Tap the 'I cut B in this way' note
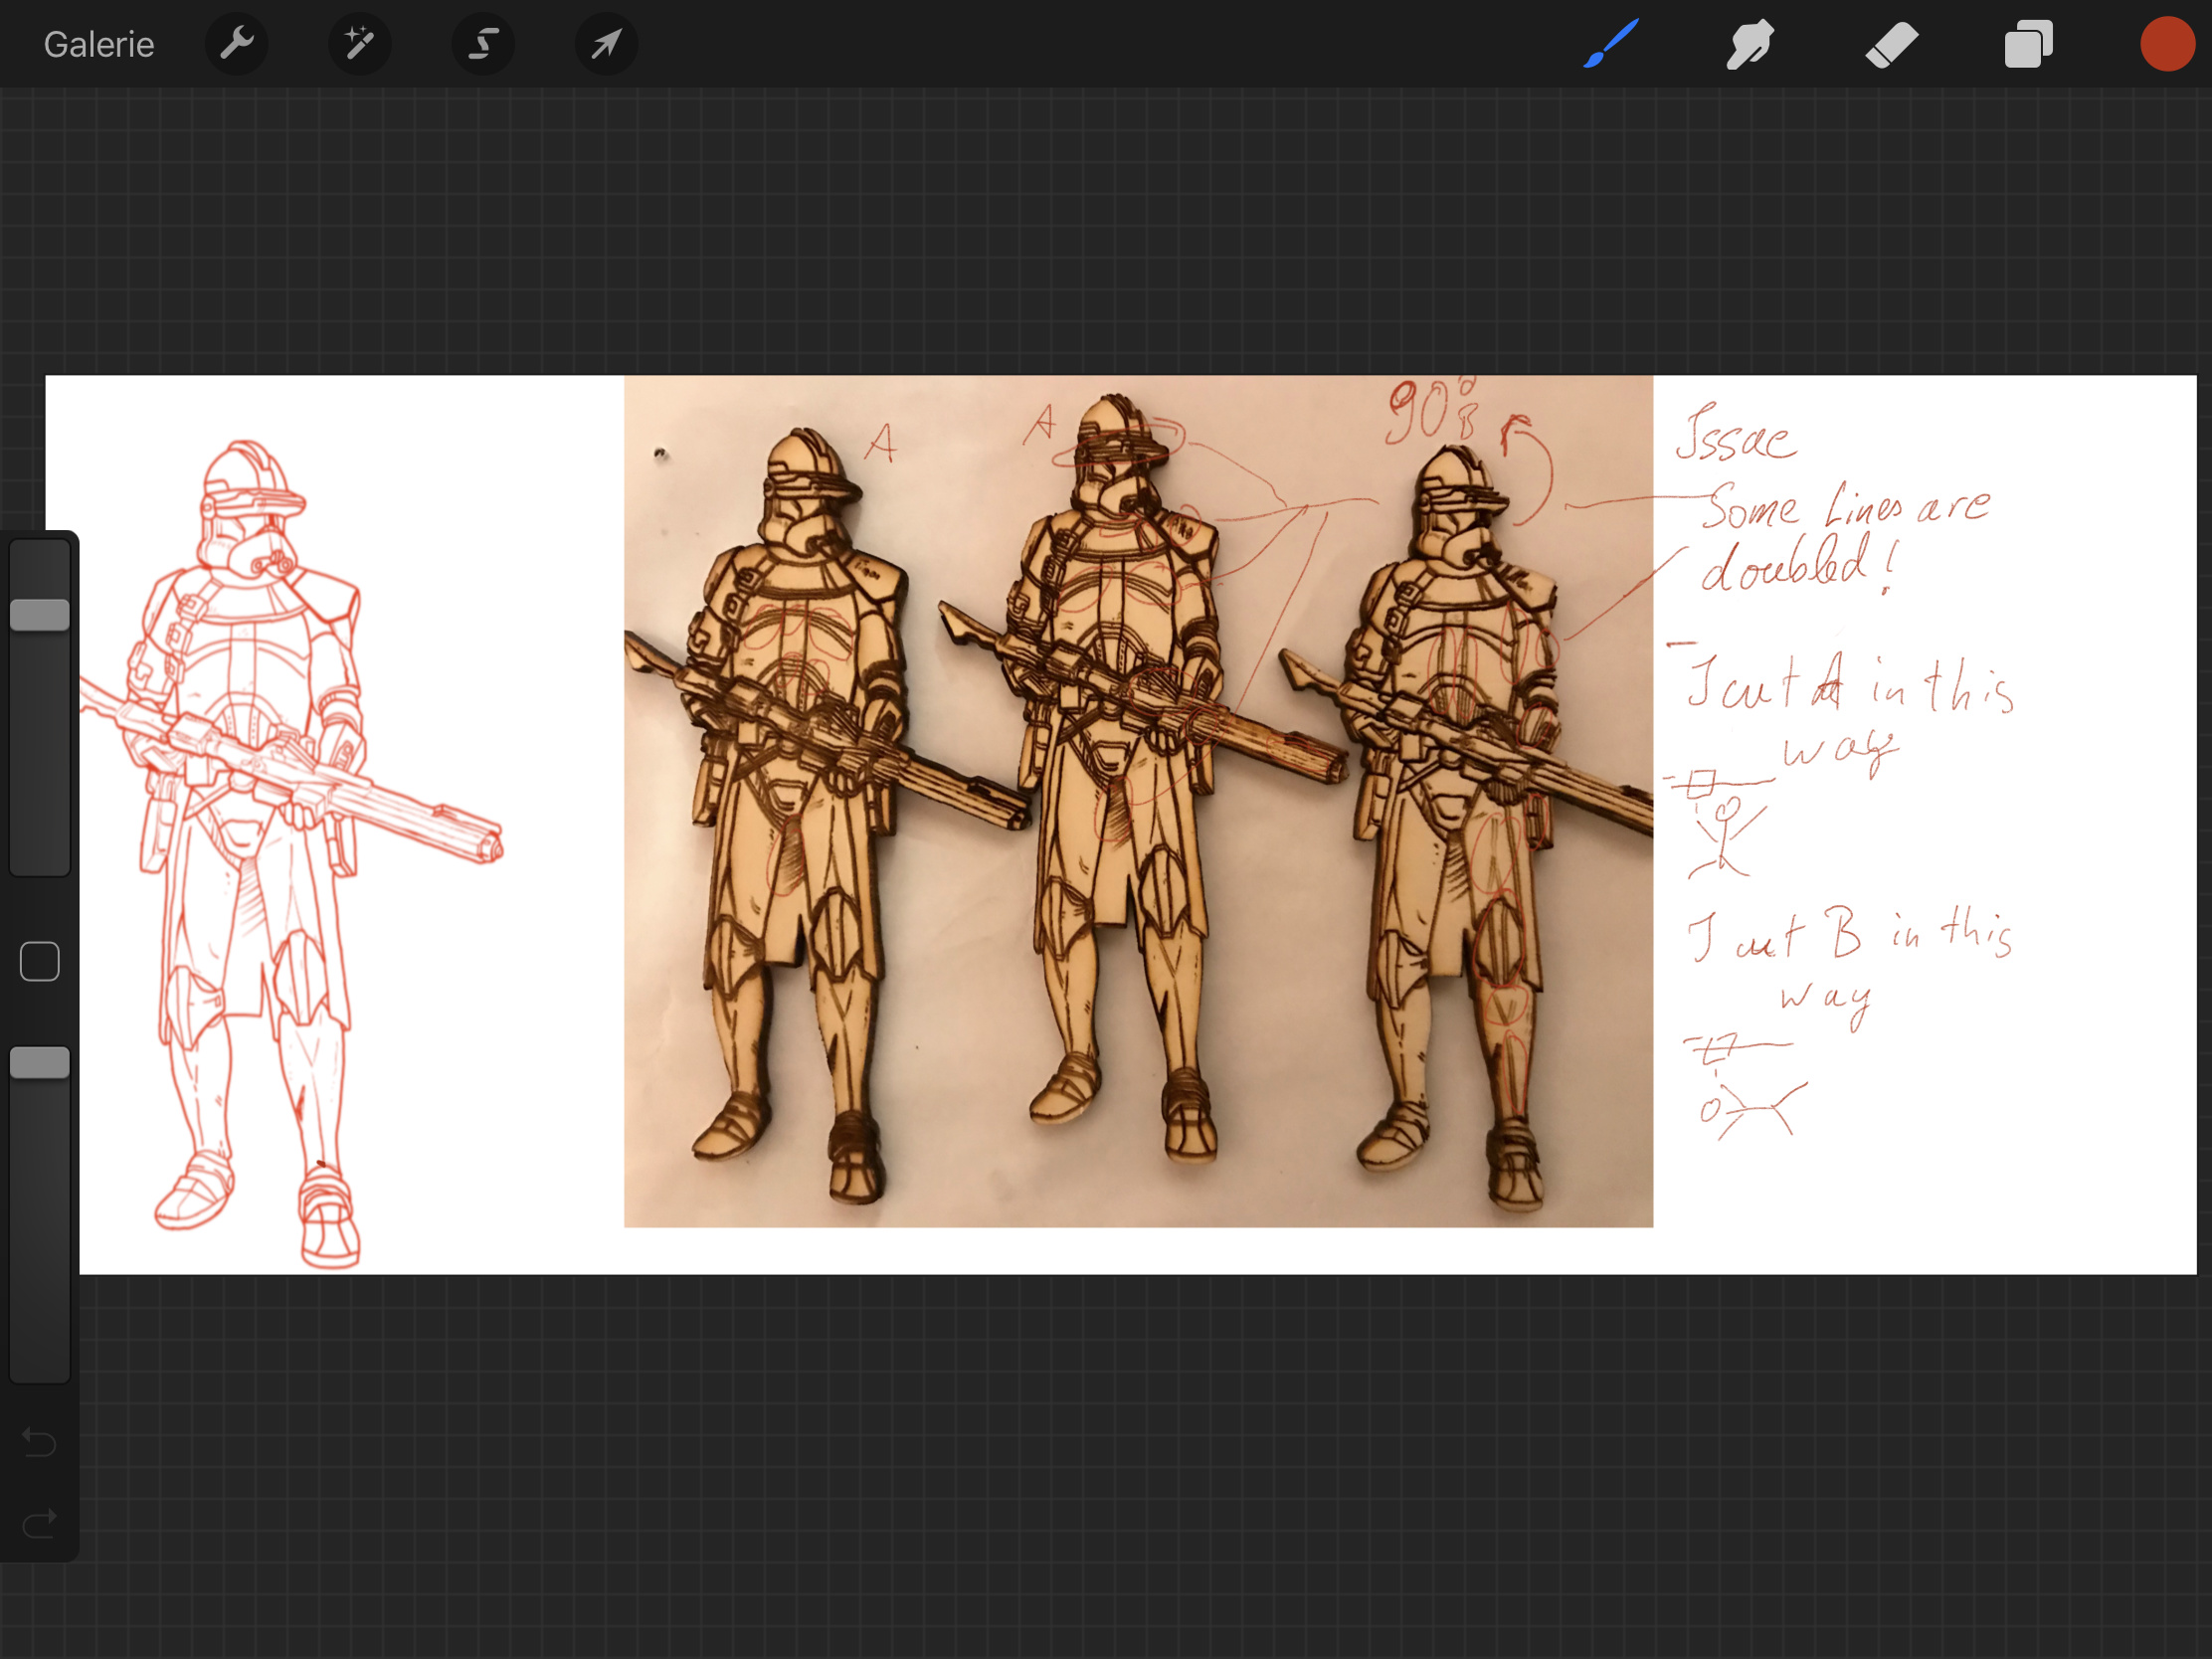Screen dimensions: 2212x1659 point(1850,968)
